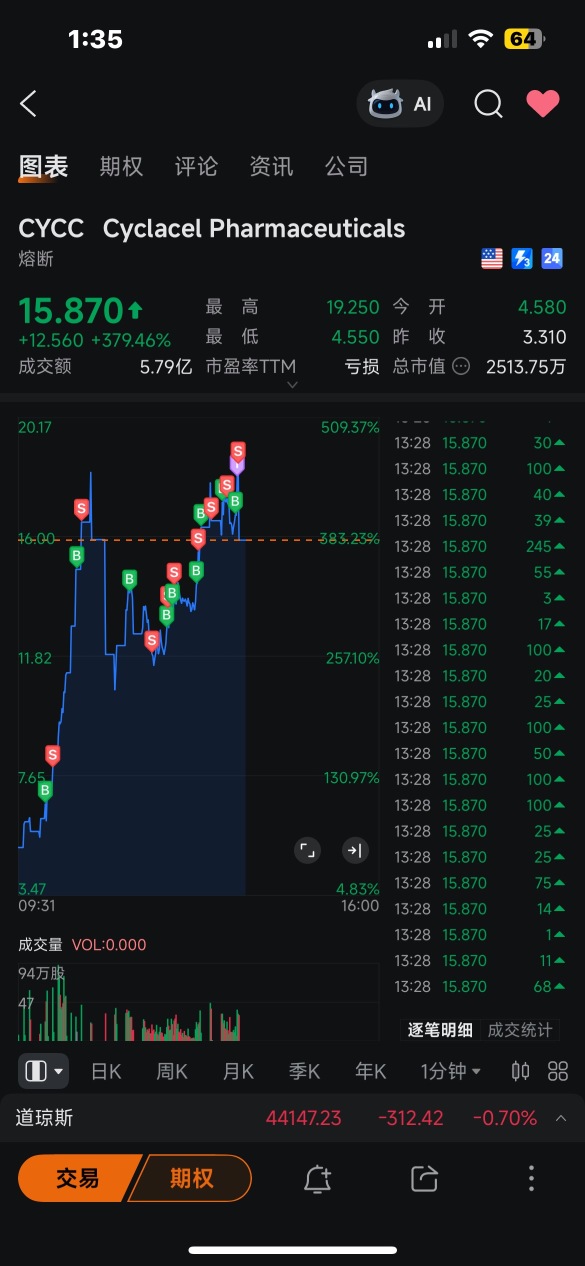Tap the 15.870 current price

click(x=70, y=310)
